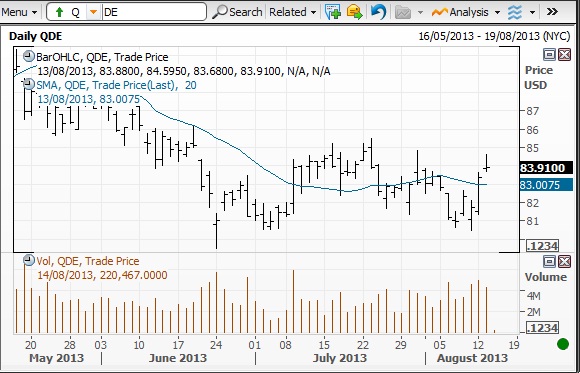Click the June 2013 label on the time axis
580x373 pixels.
click(x=178, y=358)
